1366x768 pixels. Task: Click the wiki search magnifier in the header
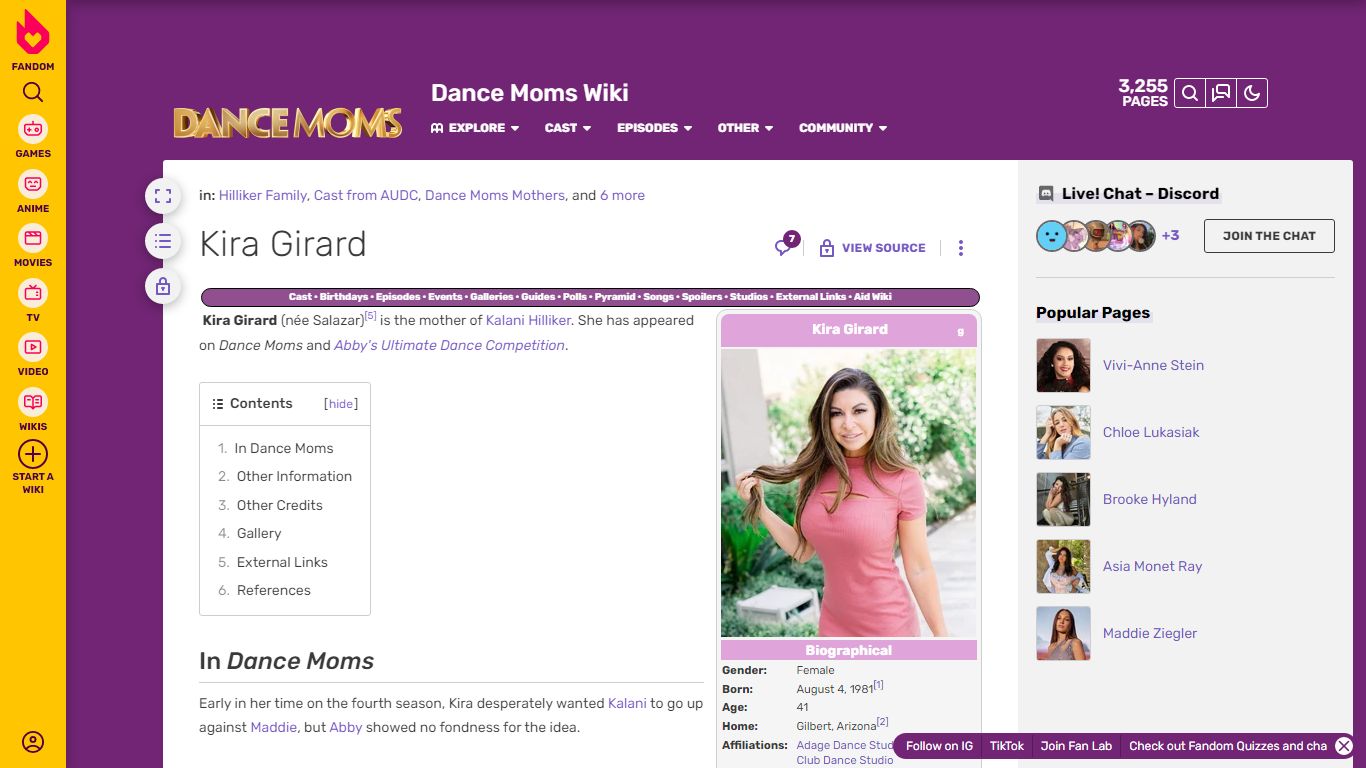click(1189, 93)
